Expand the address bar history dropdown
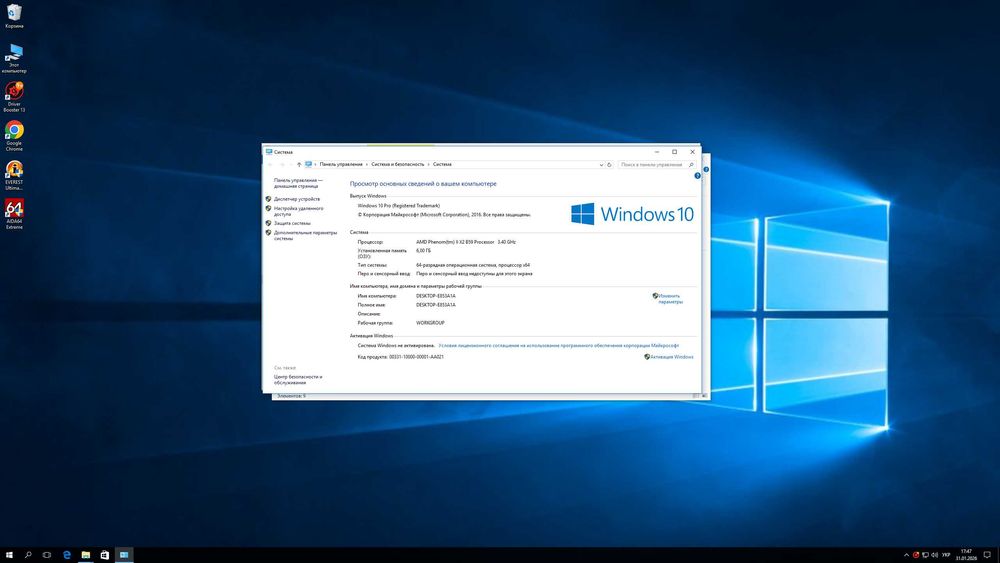 point(601,165)
